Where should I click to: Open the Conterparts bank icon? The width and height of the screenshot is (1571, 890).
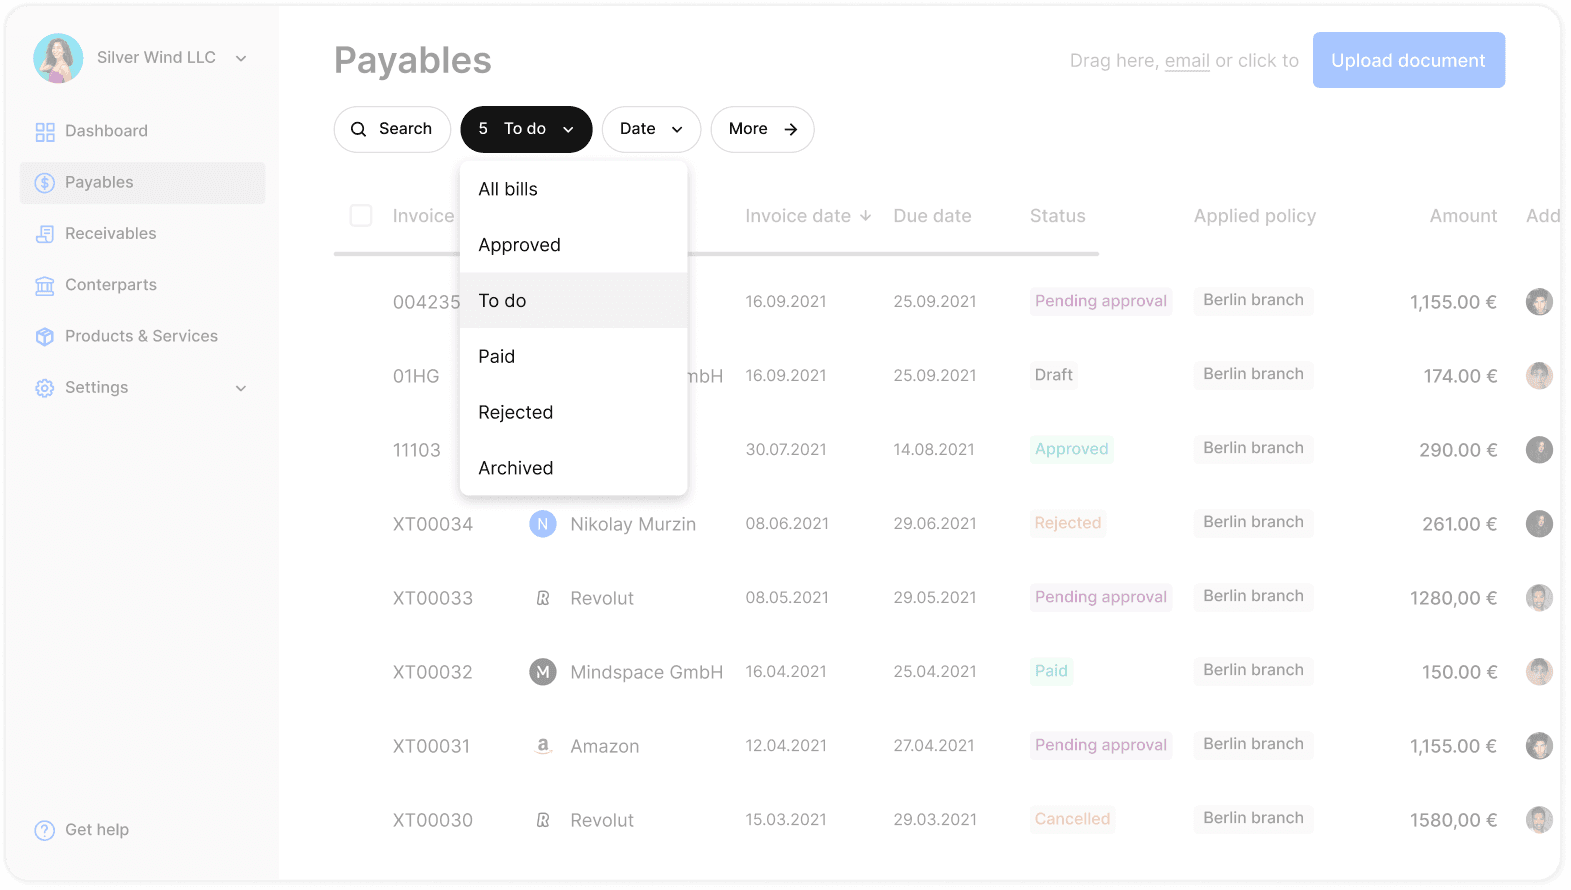[45, 286]
